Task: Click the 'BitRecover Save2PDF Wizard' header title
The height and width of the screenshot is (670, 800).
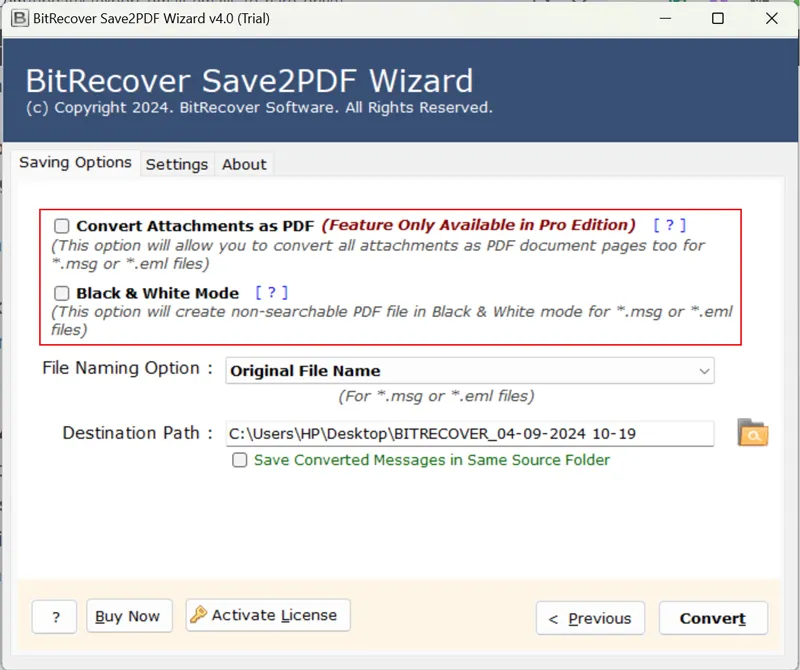Action: click(249, 81)
